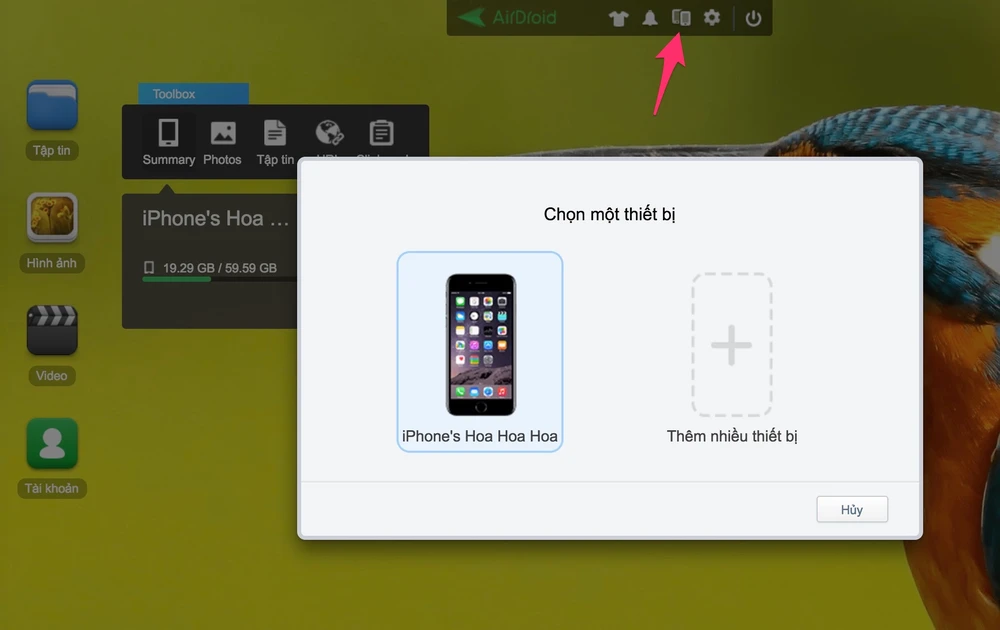Screen dimensions: 1000x630
Task: Click the Clipboard icon in toolbox
Action: pos(381,134)
